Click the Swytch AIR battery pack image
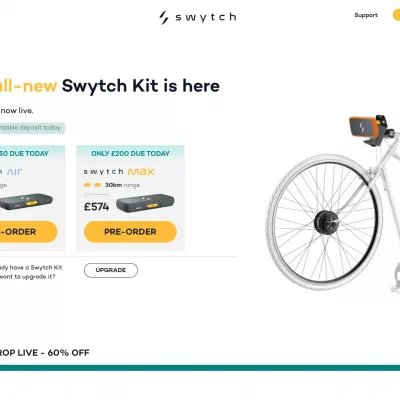The image size is (400, 400). click(26, 201)
